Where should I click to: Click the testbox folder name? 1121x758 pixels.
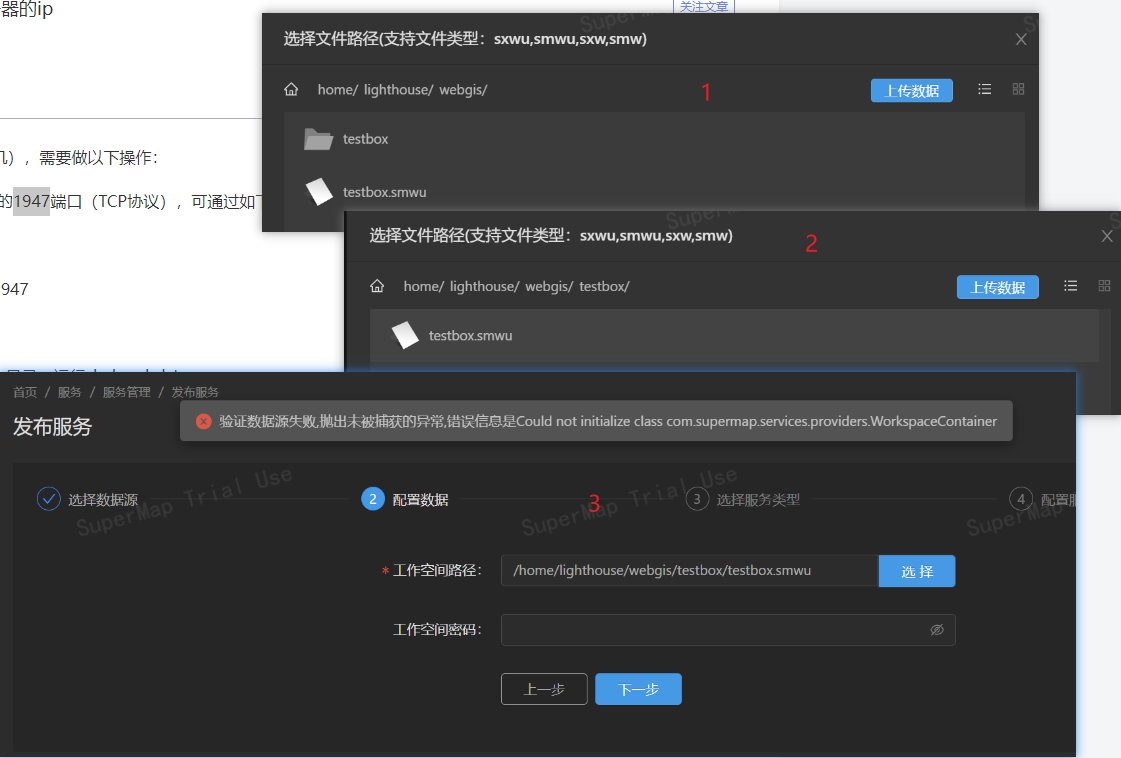point(365,139)
